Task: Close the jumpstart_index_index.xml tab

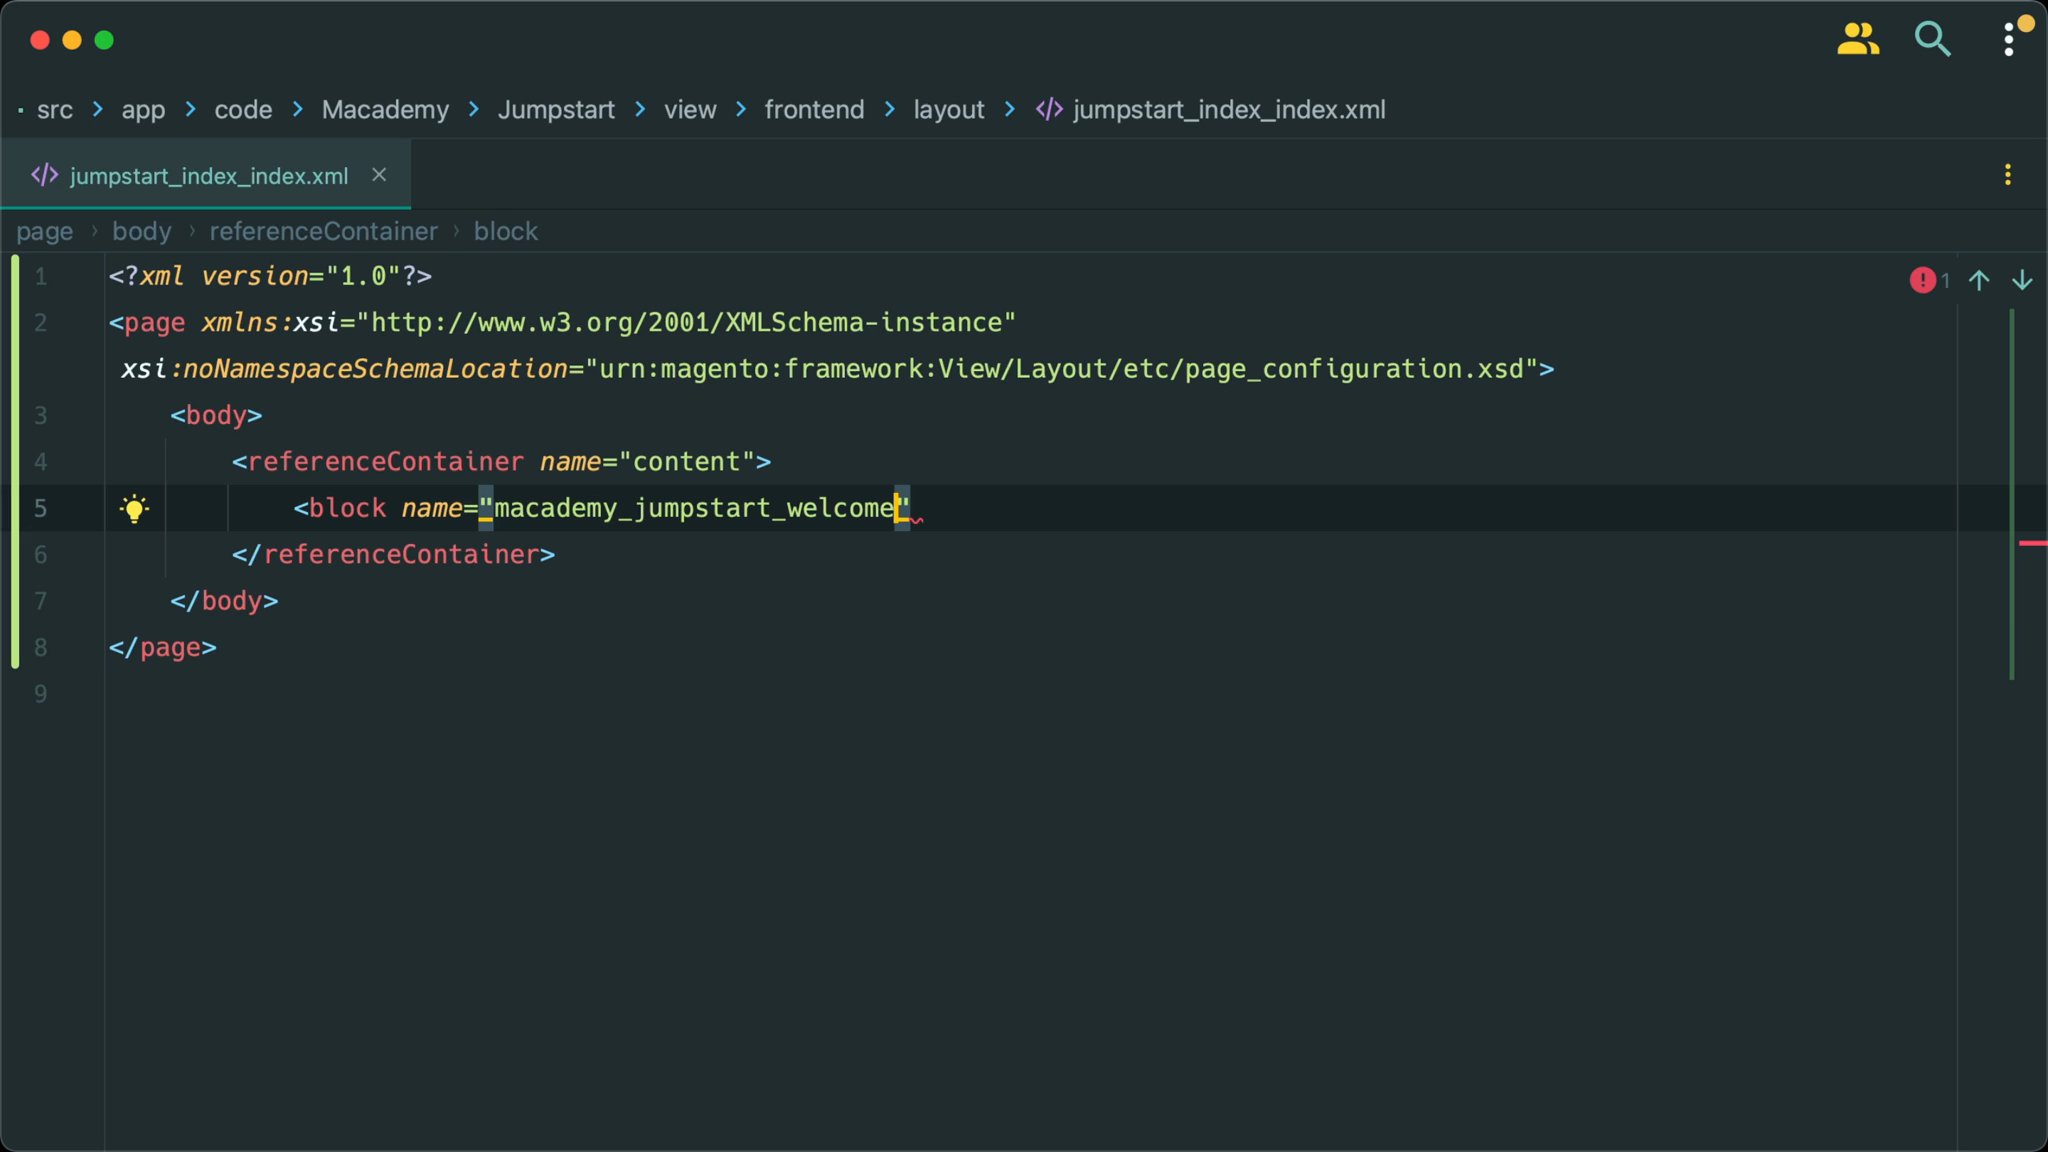Action: pyautogui.click(x=379, y=174)
